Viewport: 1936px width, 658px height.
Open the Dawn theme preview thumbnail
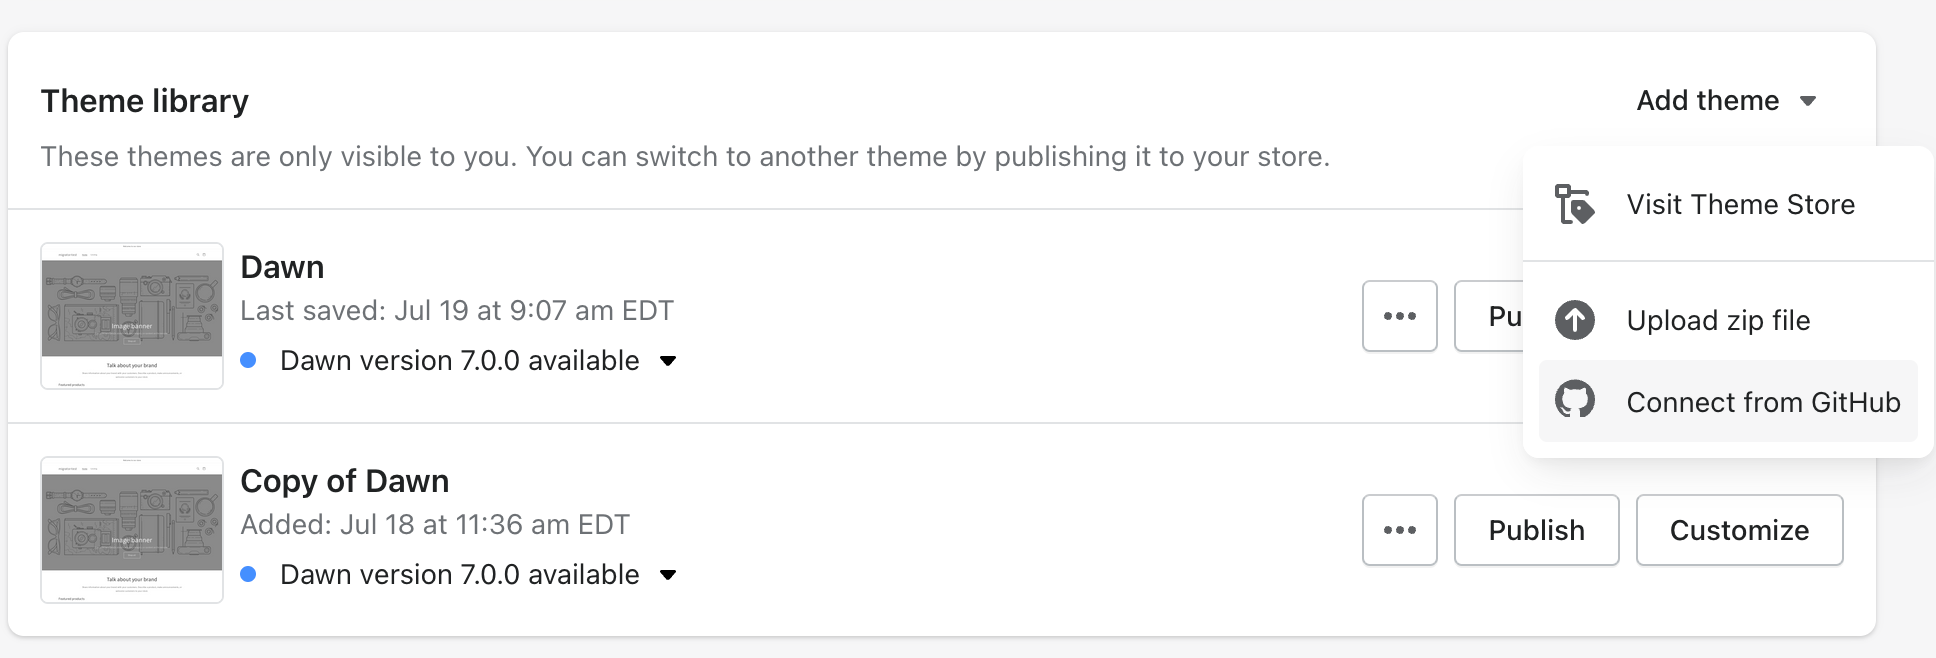tap(131, 316)
